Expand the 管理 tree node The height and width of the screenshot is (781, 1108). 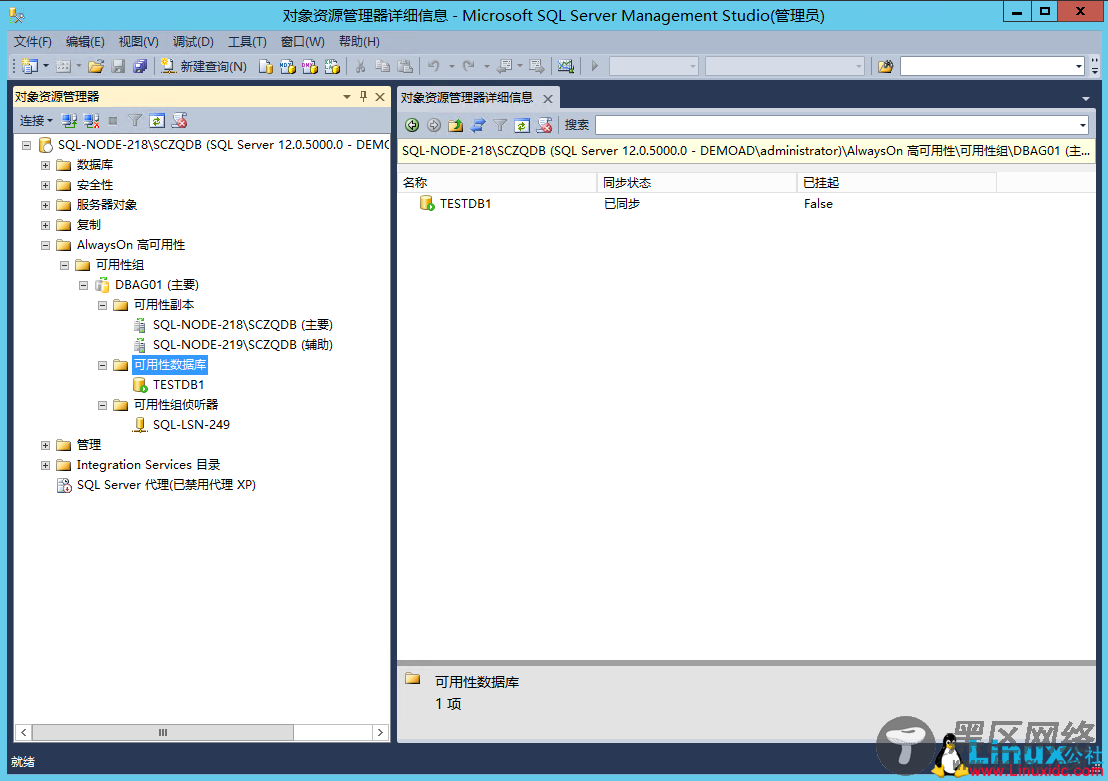[45, 445]
